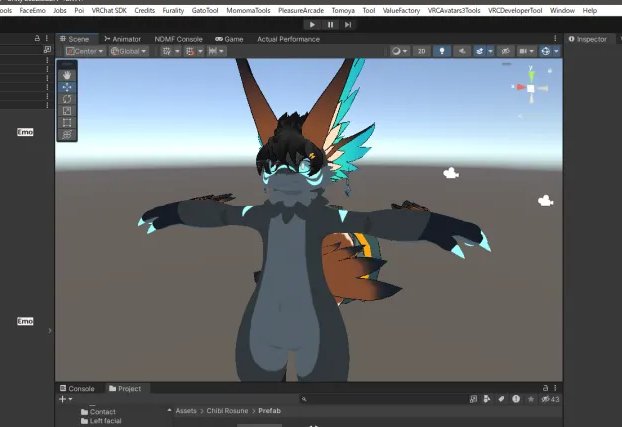Open the NDMF Console tab
The image size is (622, 427).
tap(178, 39)
